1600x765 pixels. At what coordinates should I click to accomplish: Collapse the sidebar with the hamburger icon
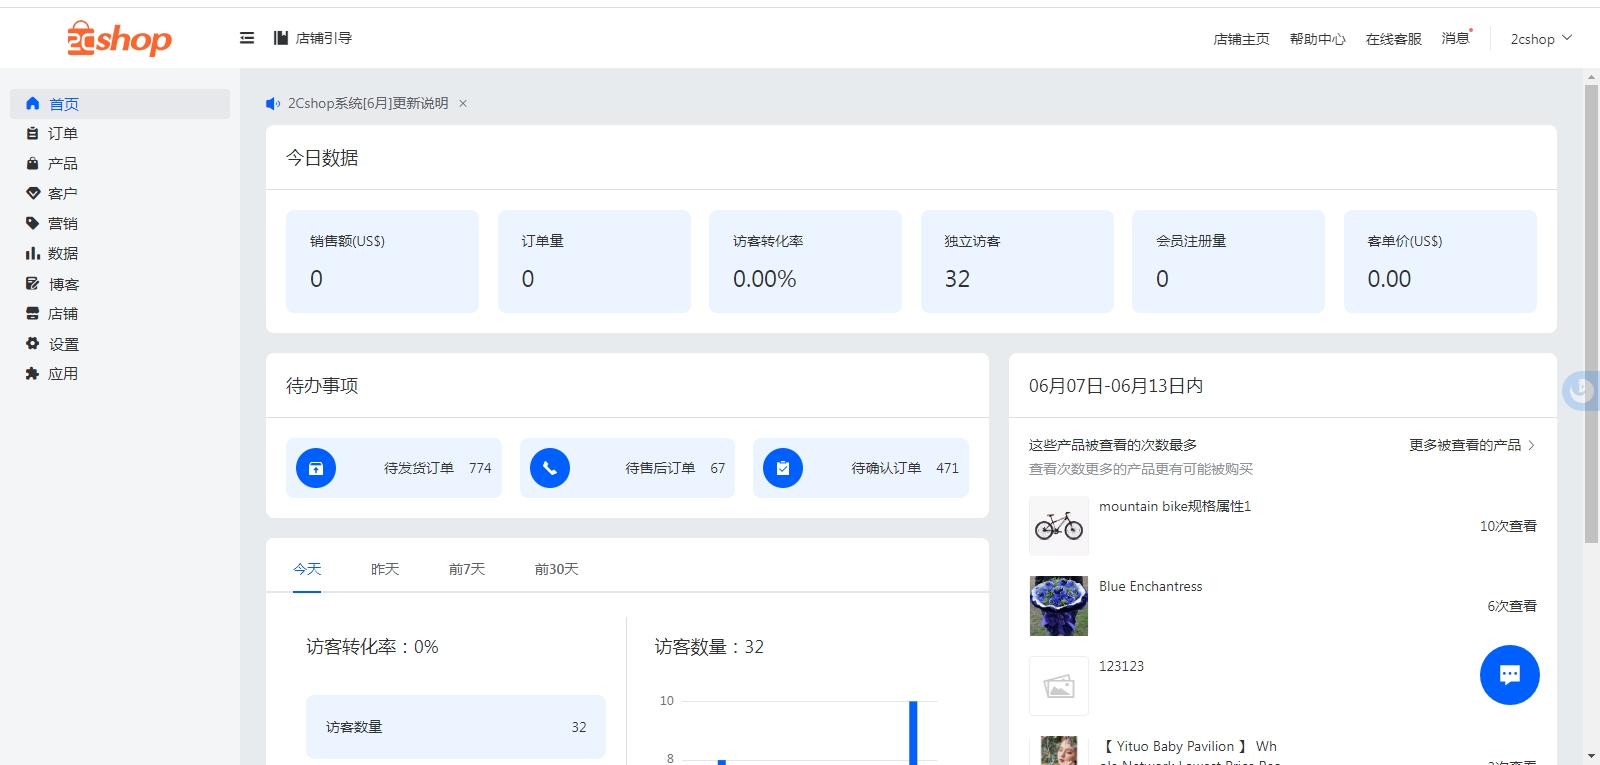[x=247, y=38]
